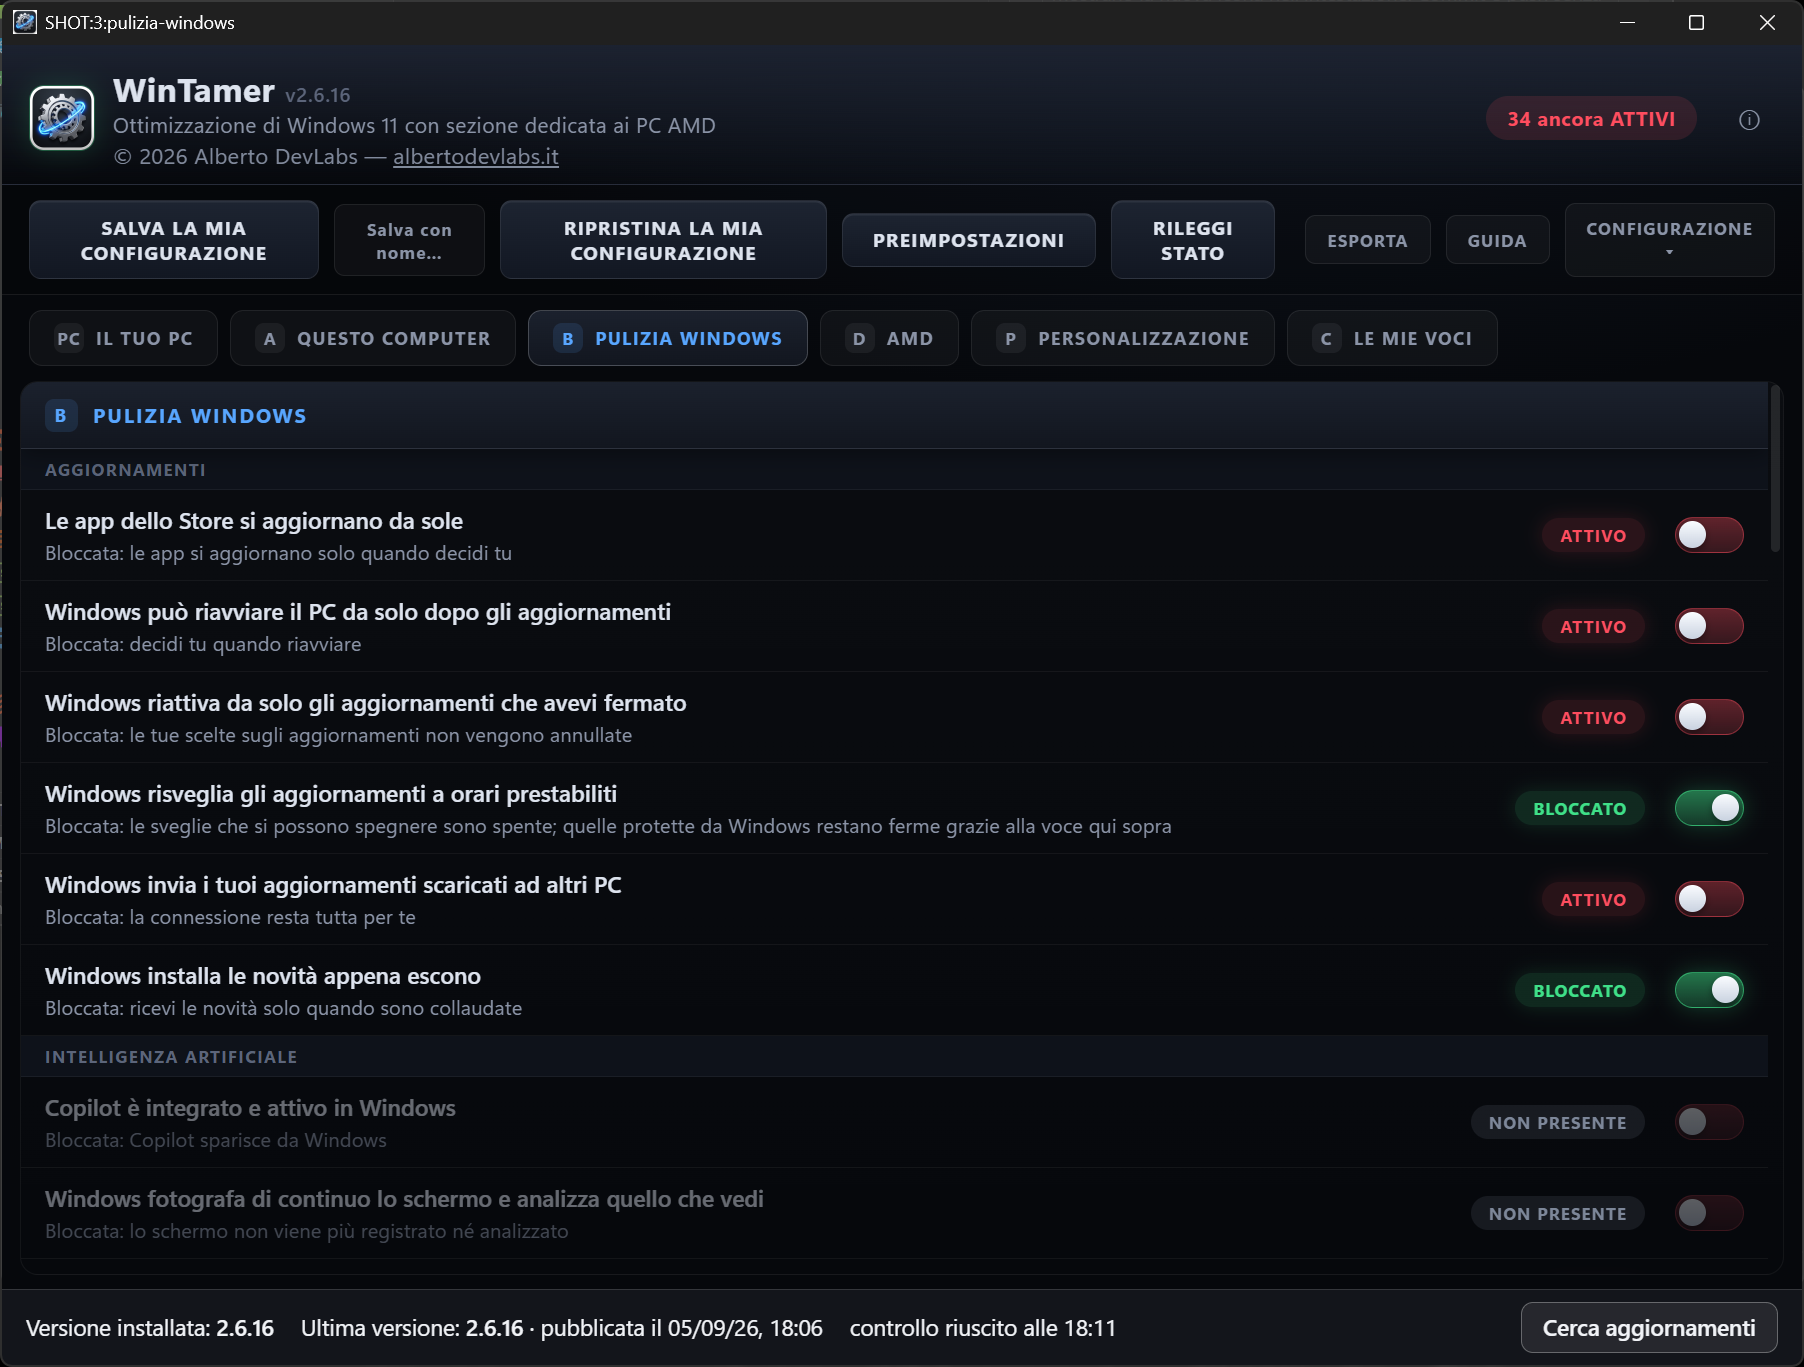Click ATTIVO badge for Store apps row
This screenshot has width=1804, height=1367.
(1593, 535)
